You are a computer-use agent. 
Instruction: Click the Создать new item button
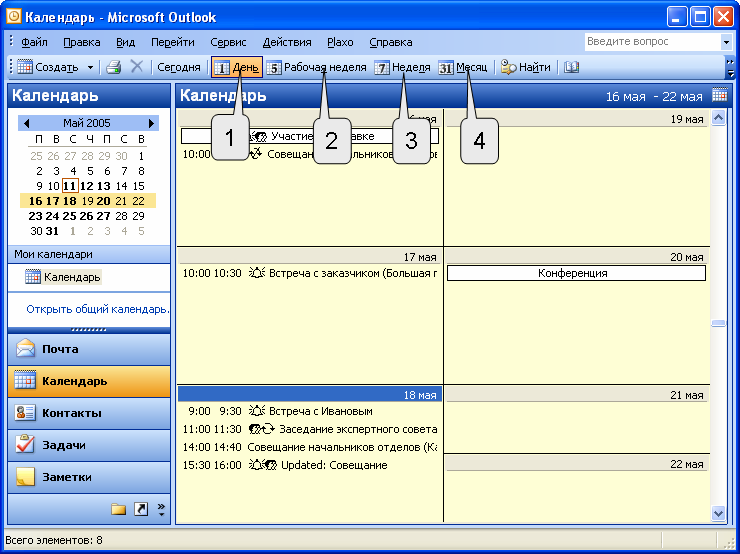(x=49, y=67)
